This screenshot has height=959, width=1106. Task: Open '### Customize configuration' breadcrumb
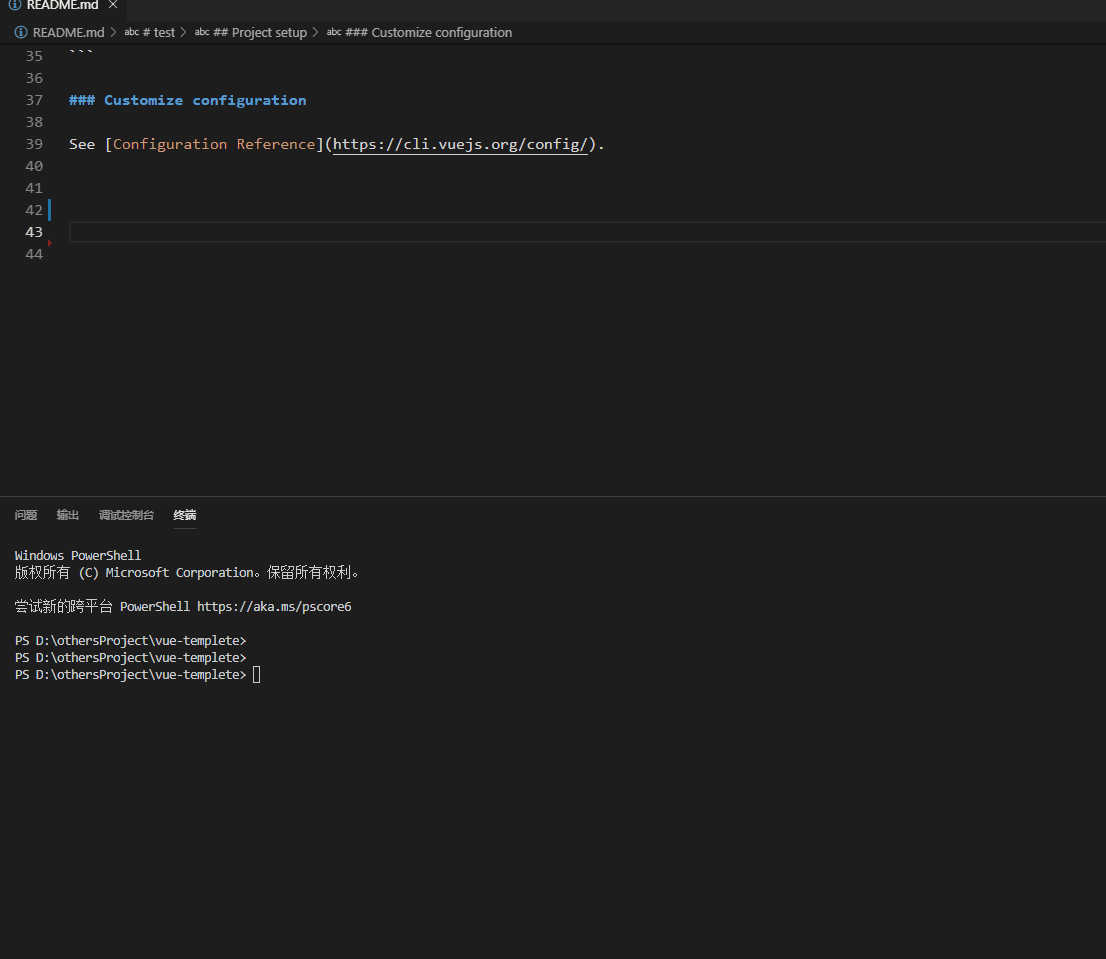428,32
